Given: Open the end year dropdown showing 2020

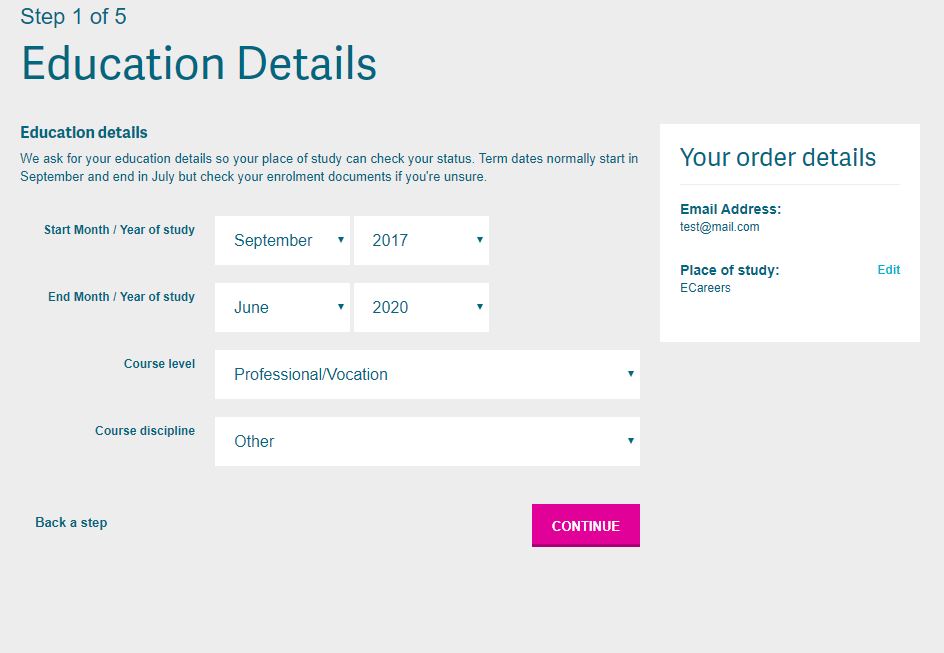Looking at the screenshot, I should pos(421,307).
